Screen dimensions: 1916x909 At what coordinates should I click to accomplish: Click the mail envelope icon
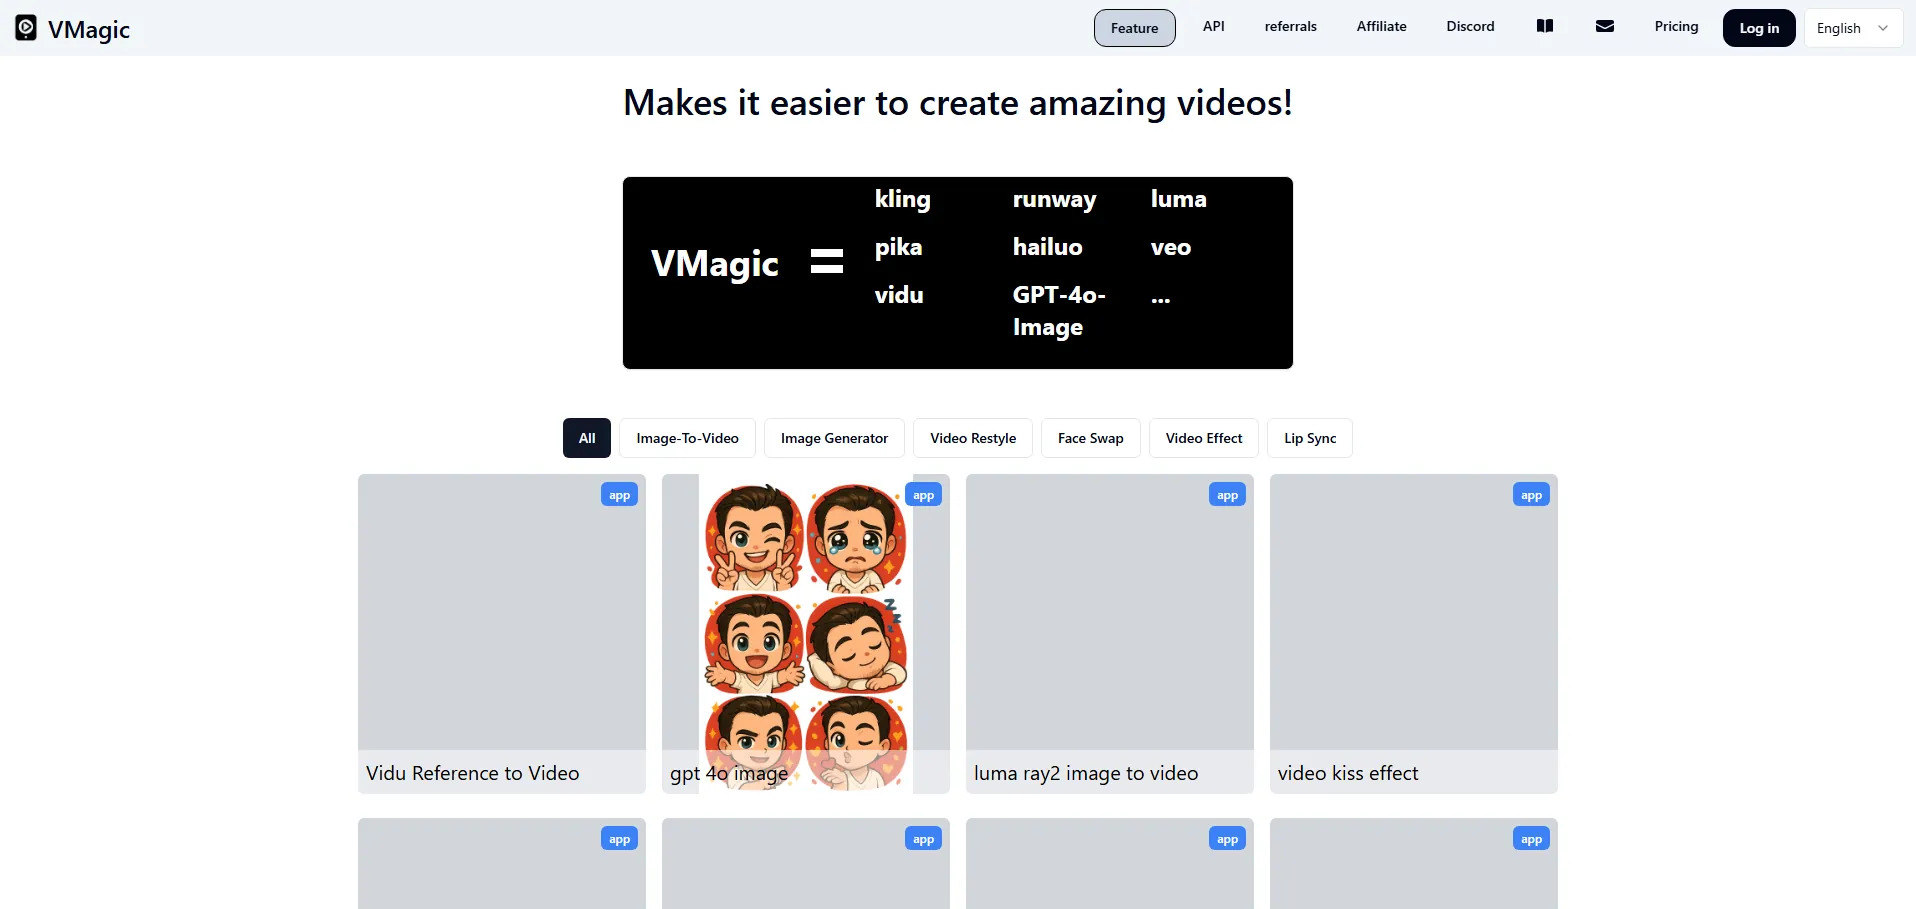click(1604, 27)
